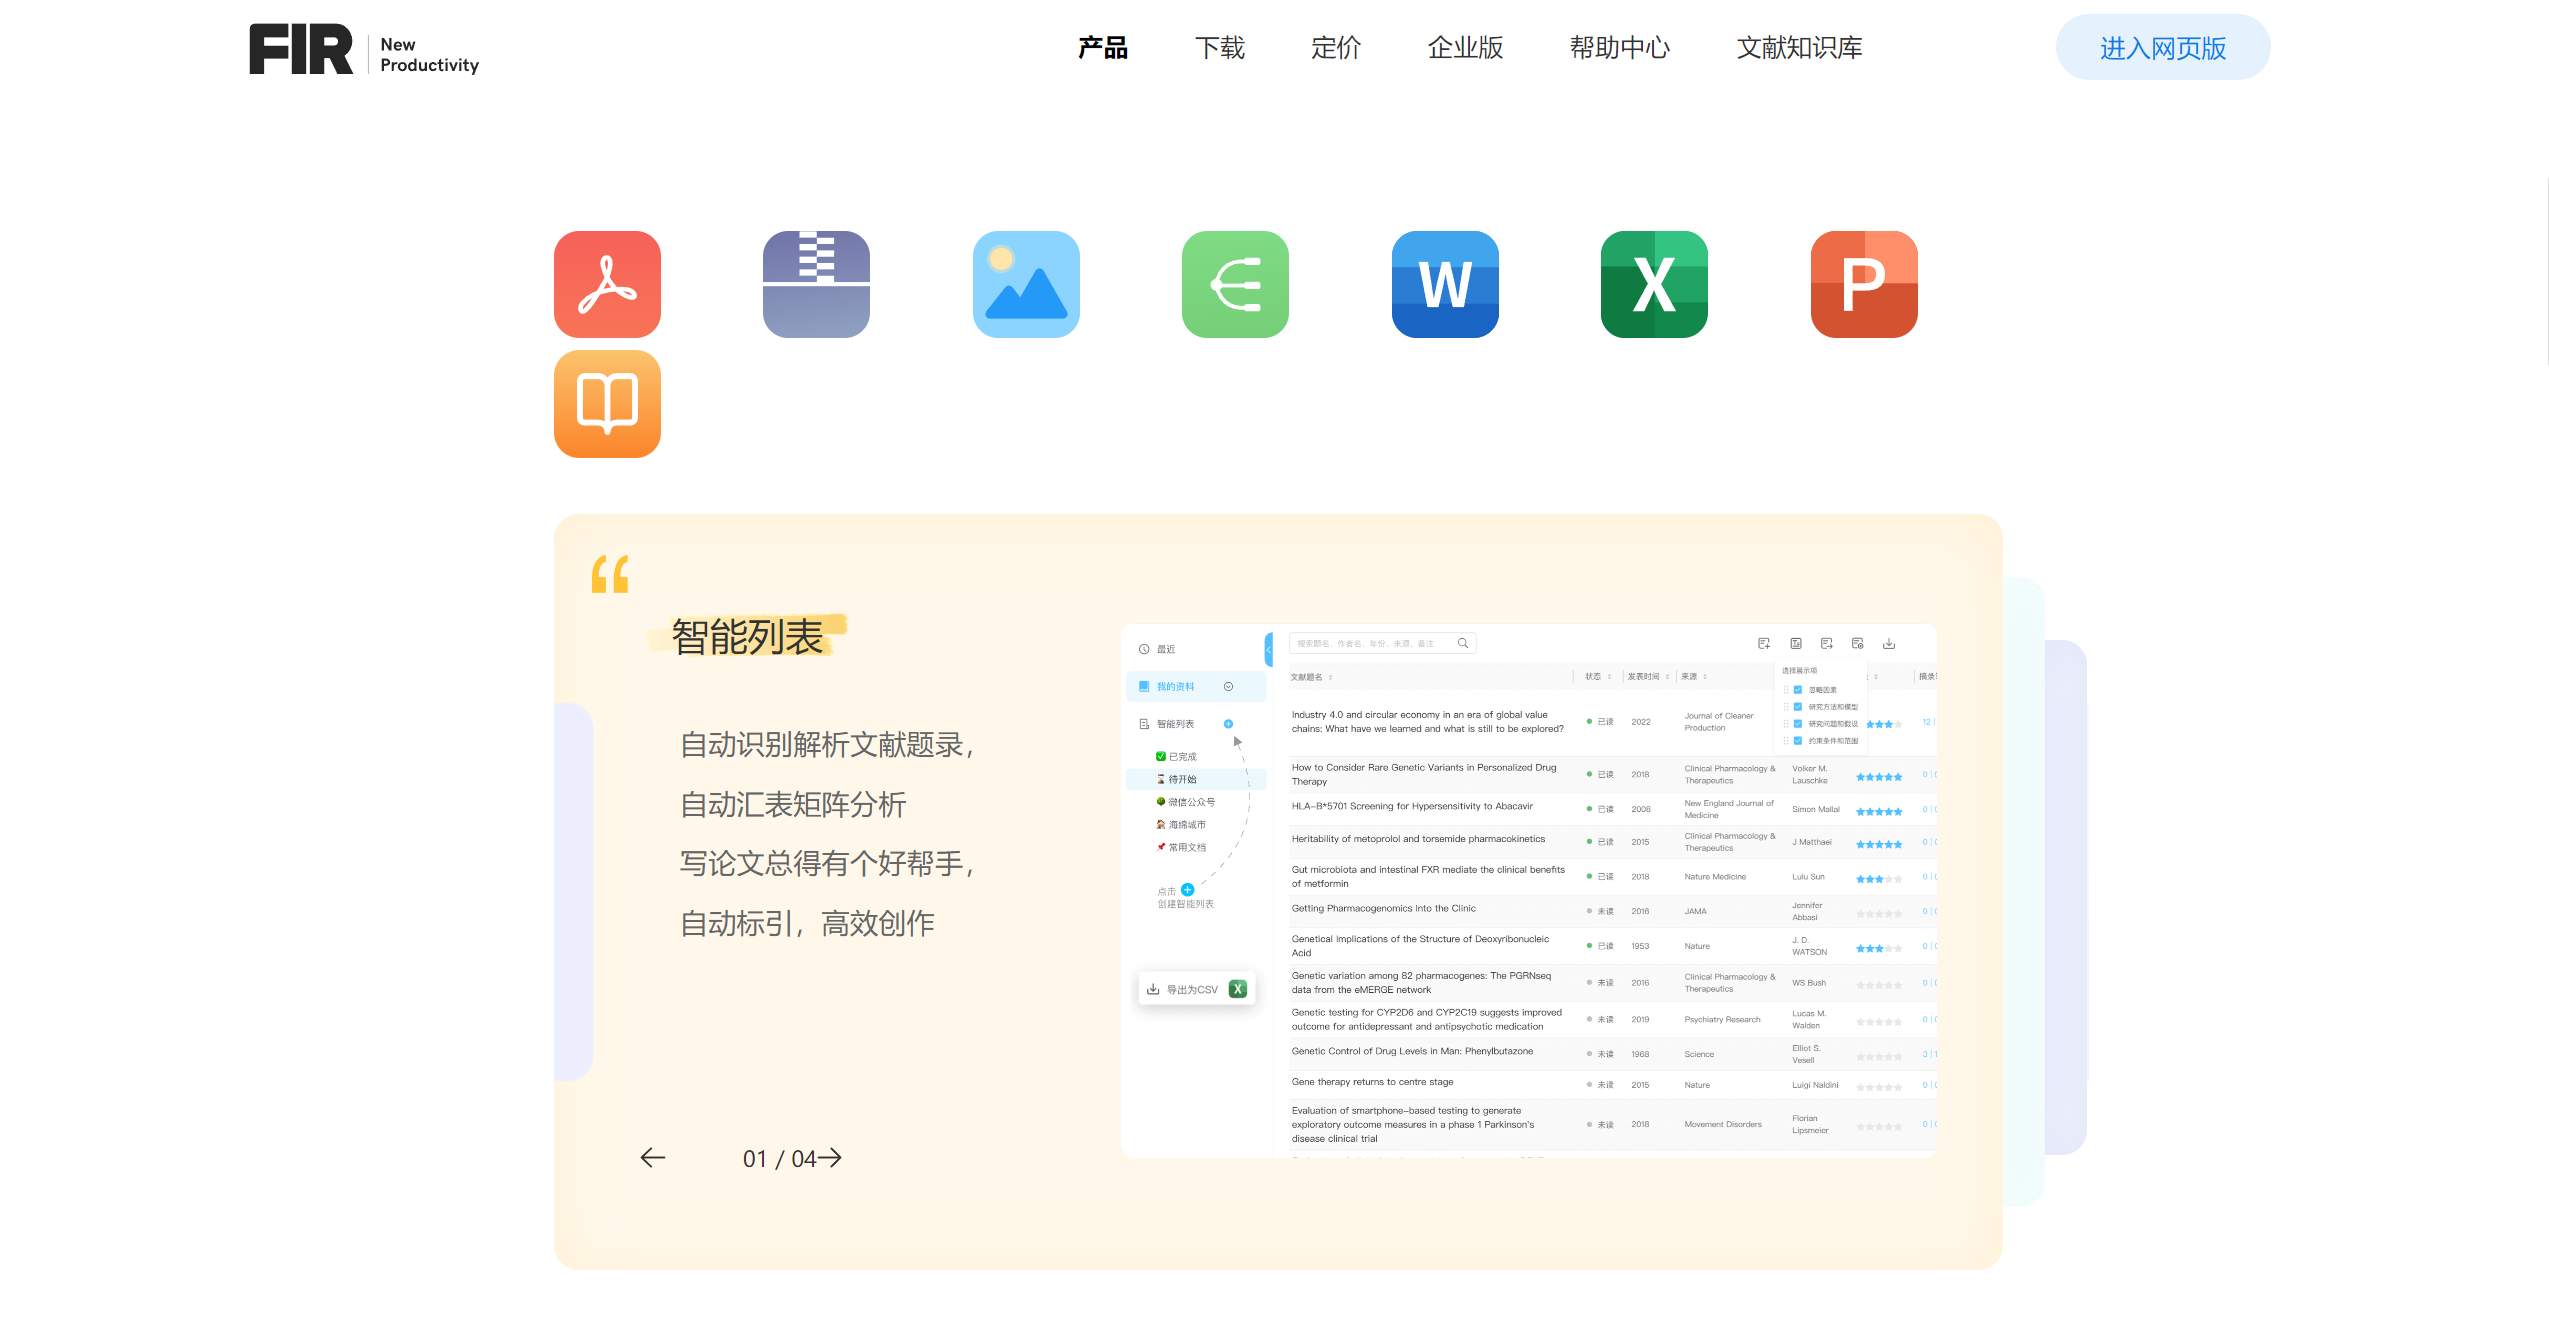Click the ZIP archive icon

(815, 284)
